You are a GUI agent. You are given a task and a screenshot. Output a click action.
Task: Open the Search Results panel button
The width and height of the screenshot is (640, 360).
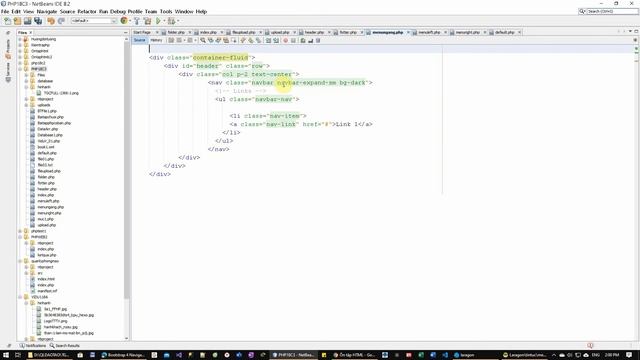pyautogui.click(x=64, y=346)
